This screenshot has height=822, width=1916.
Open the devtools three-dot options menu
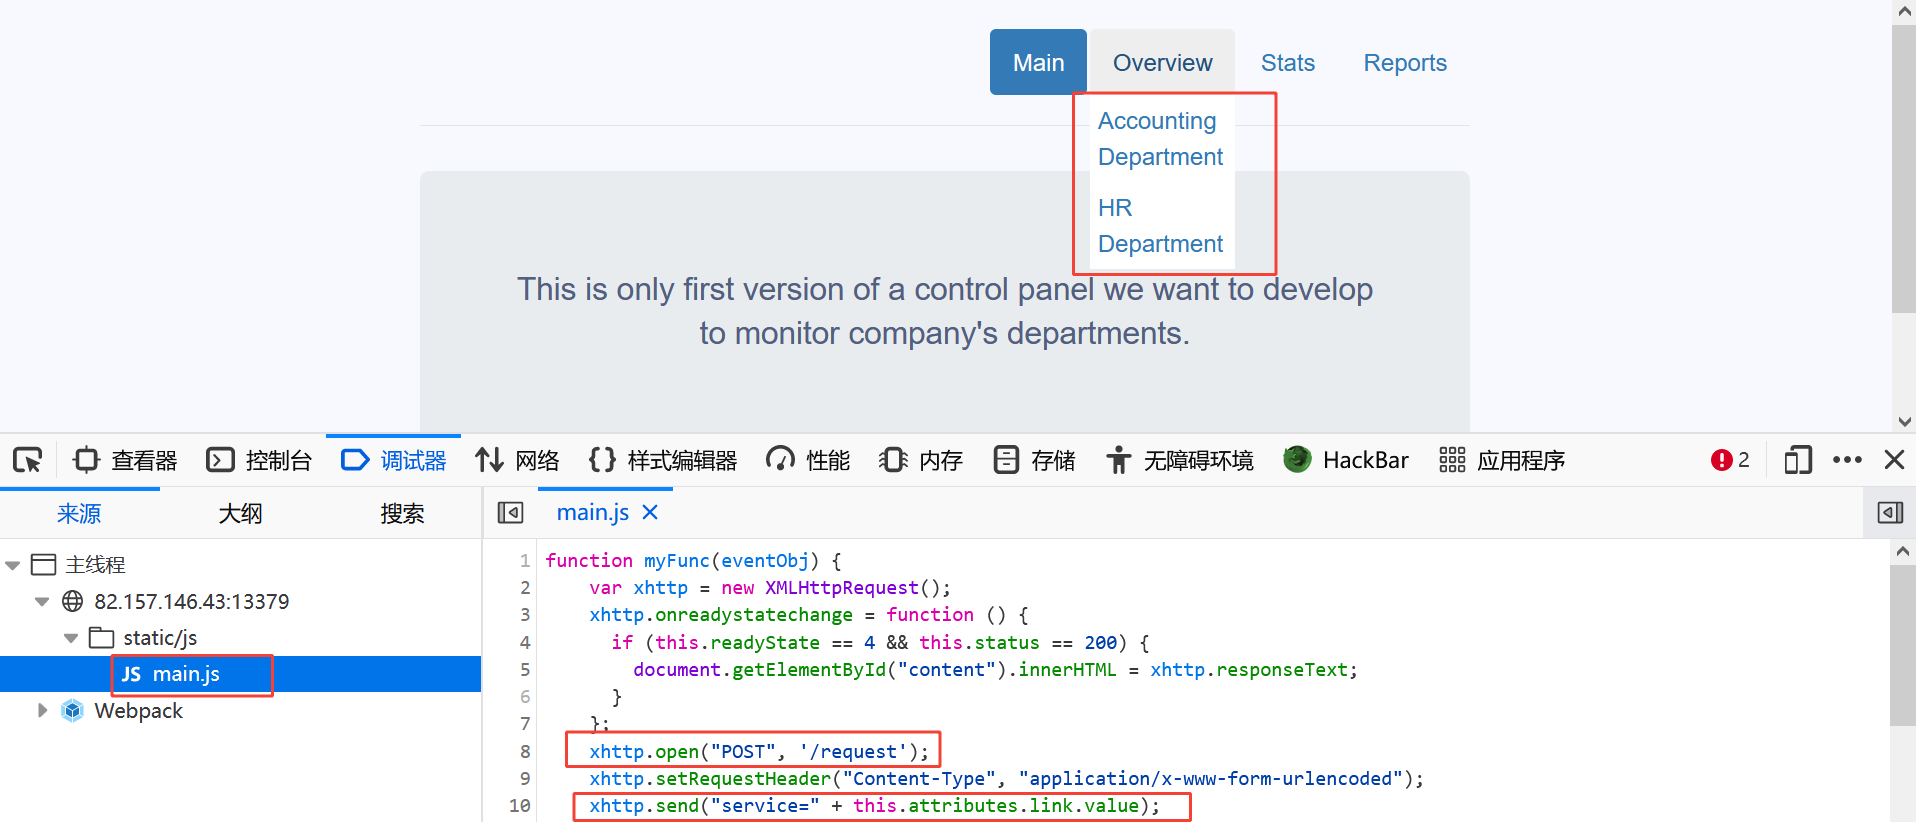1847,460
